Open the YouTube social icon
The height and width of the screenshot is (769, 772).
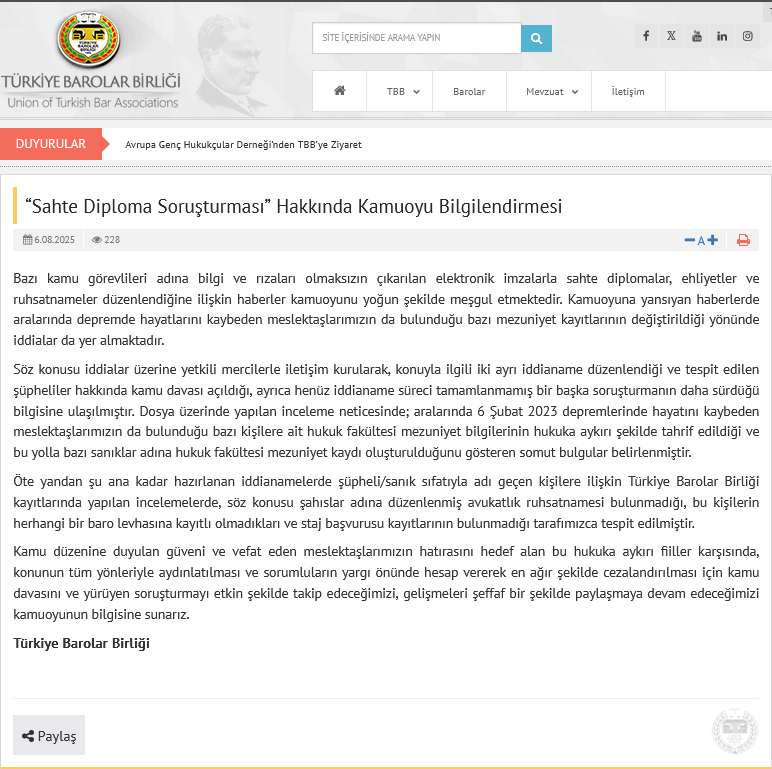(x=697, y=36)
